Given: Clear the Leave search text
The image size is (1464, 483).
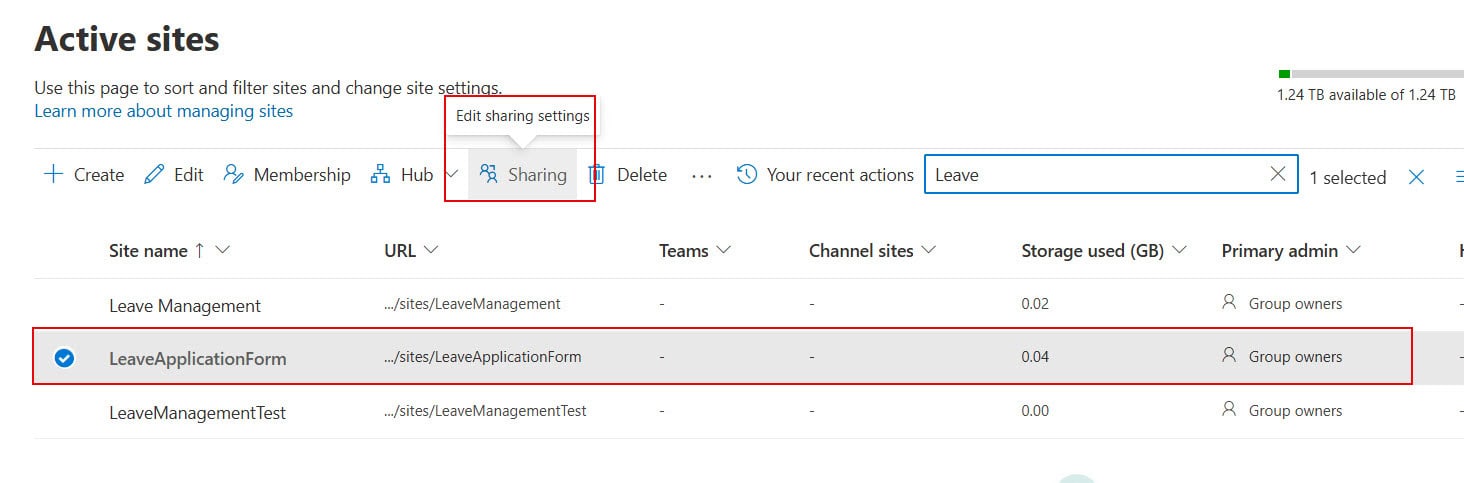Looking at the screenshot, I should click(x=1277, y=174).
